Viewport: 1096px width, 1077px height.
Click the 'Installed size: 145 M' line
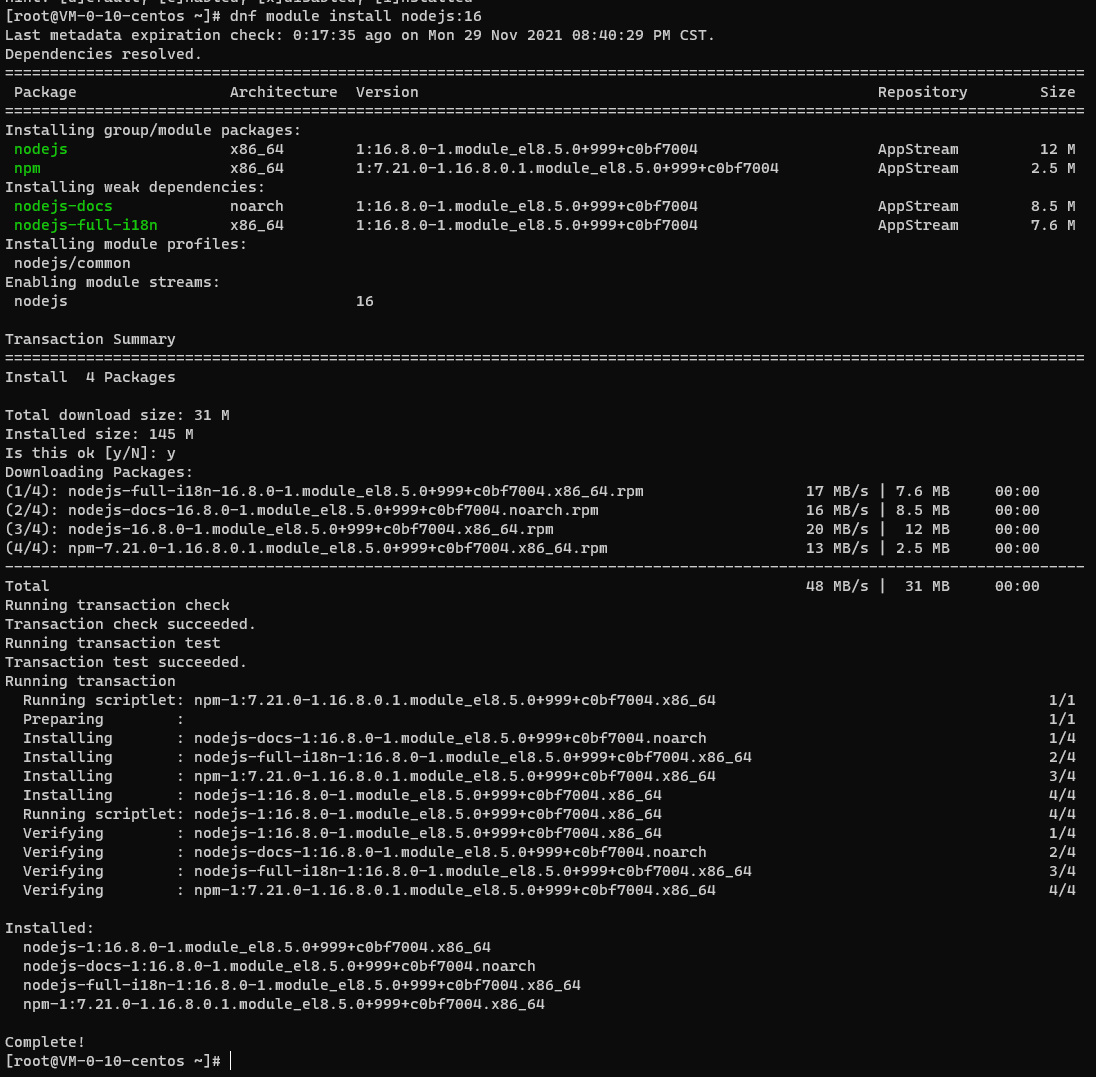(99, 434)
